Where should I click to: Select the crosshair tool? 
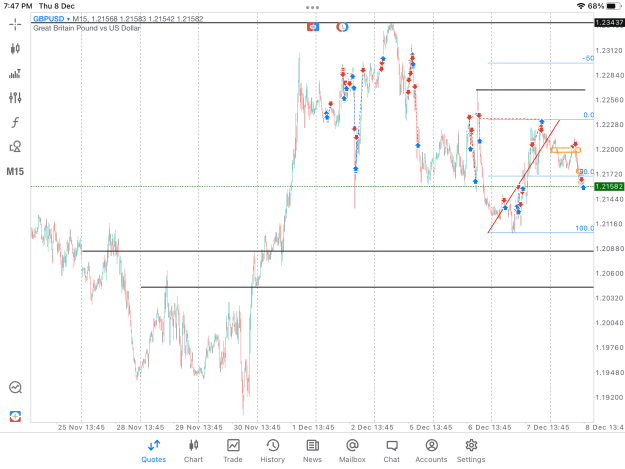15,24
